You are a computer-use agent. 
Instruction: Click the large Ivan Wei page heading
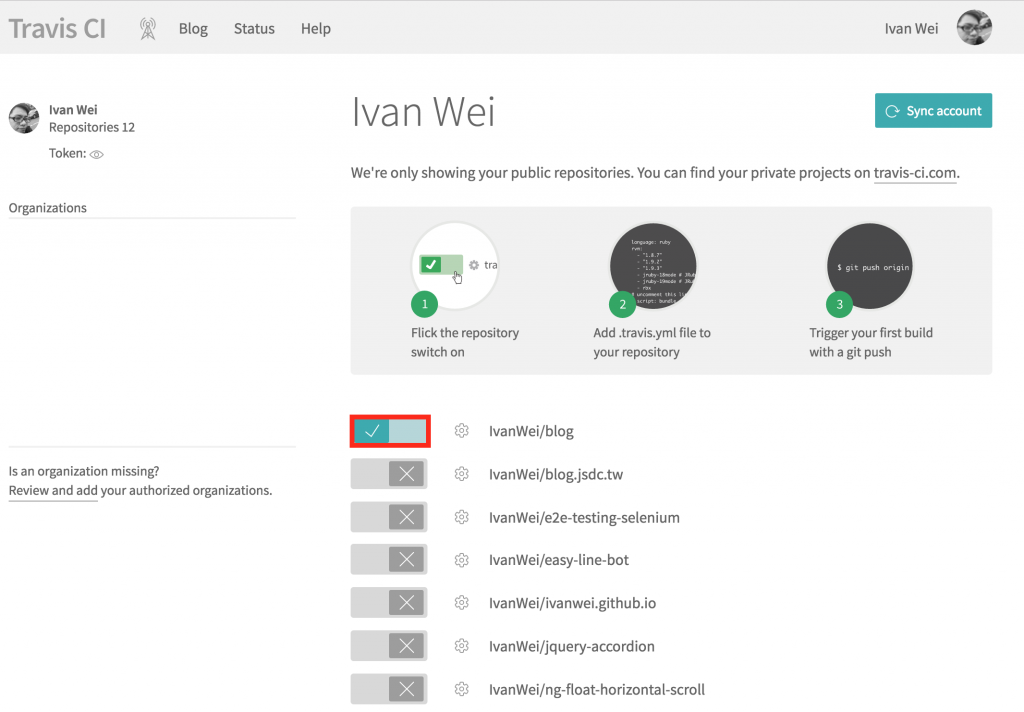[x=423, y=112]
